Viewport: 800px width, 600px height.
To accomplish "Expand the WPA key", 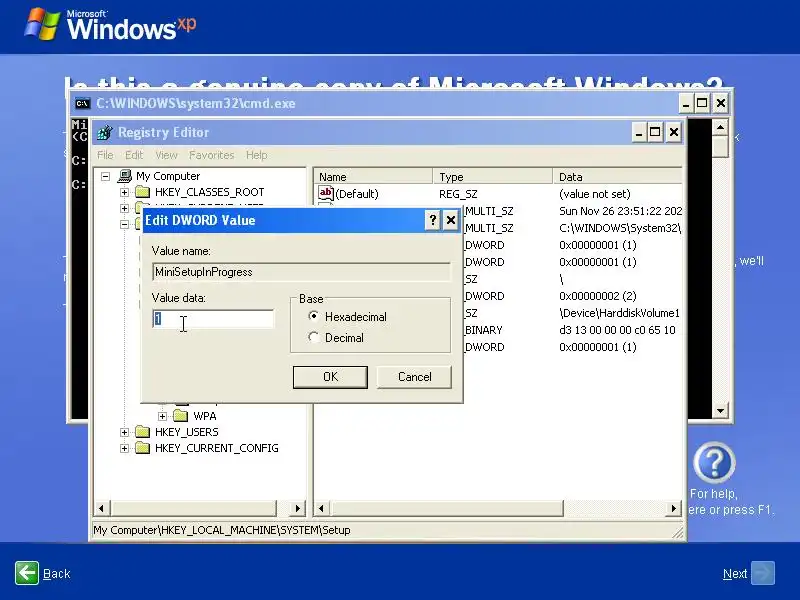I will pos(163,416).
